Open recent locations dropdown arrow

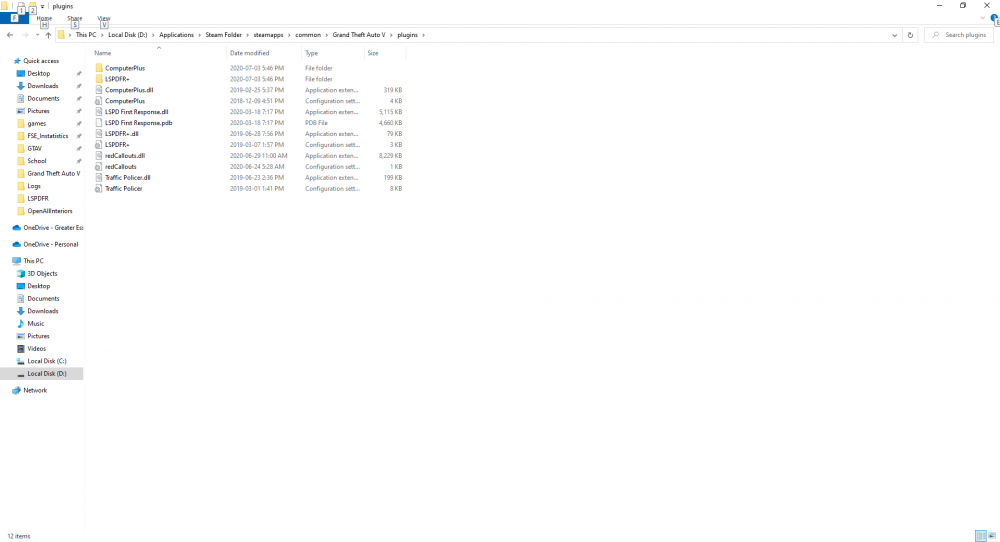[37, 35]
